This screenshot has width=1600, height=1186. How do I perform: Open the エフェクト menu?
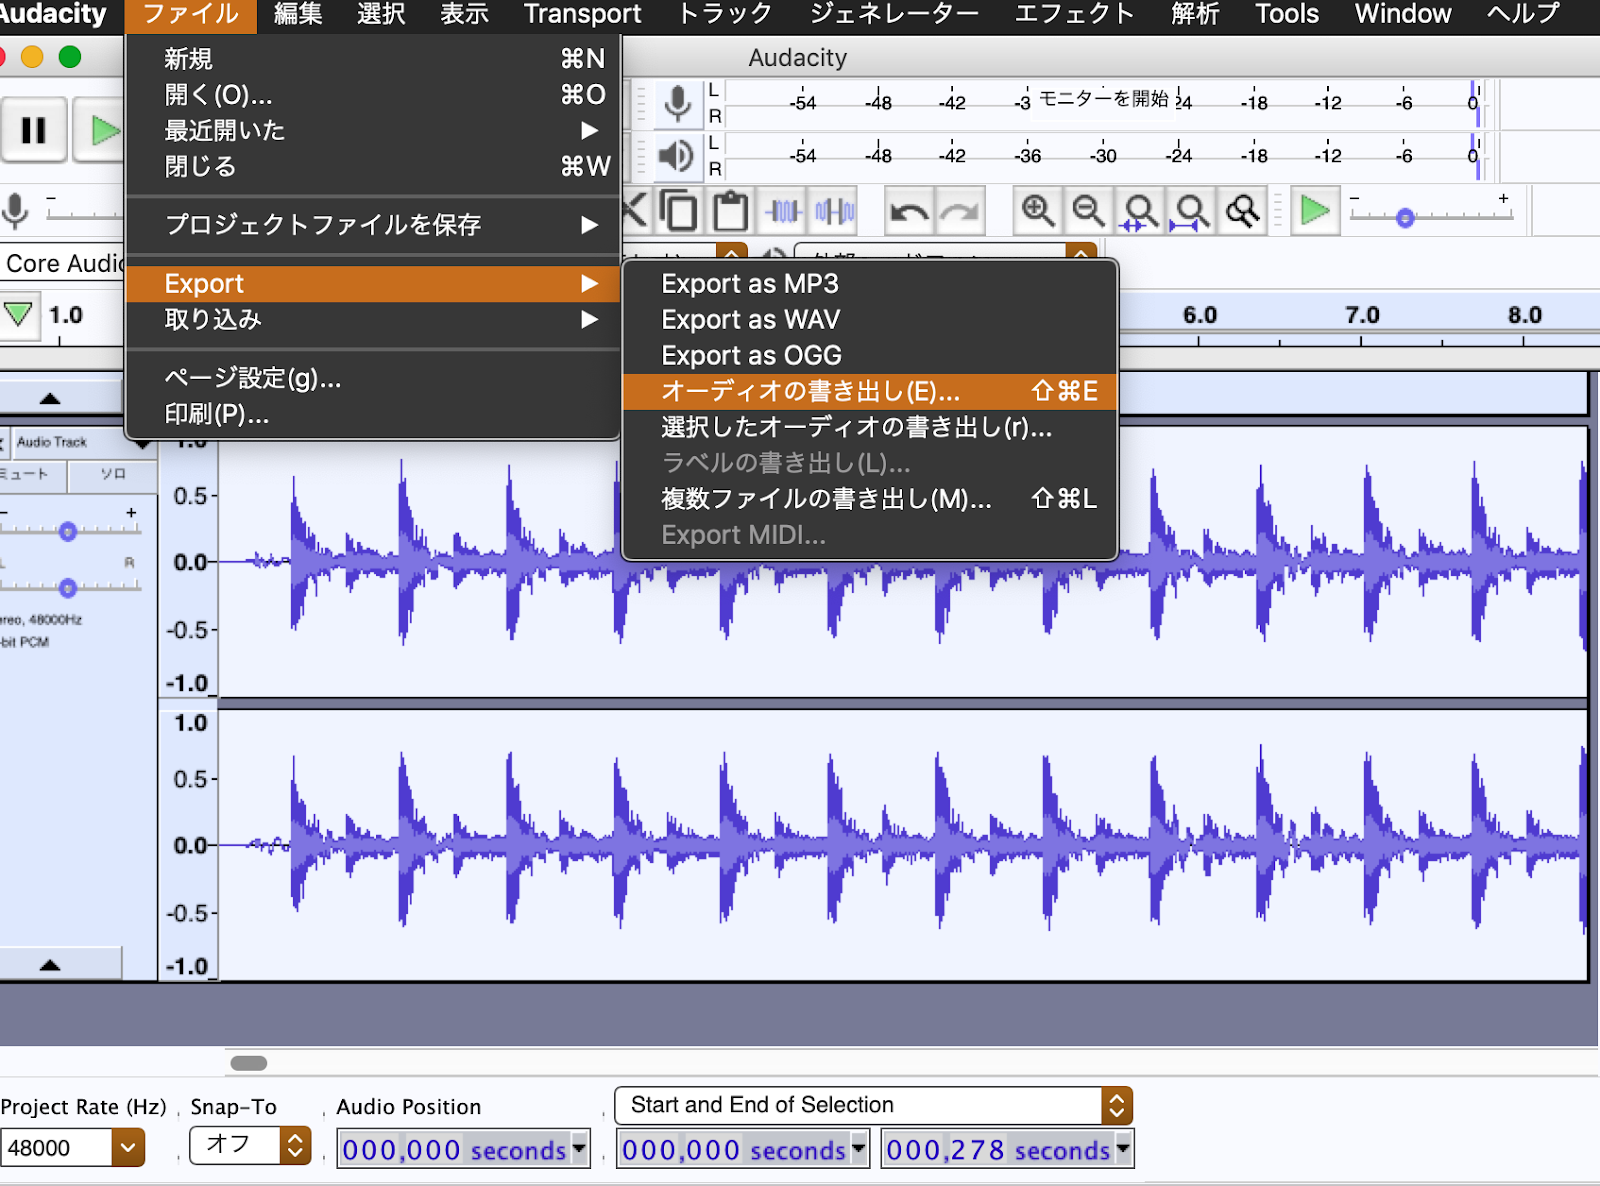(x=1074, y=15)
